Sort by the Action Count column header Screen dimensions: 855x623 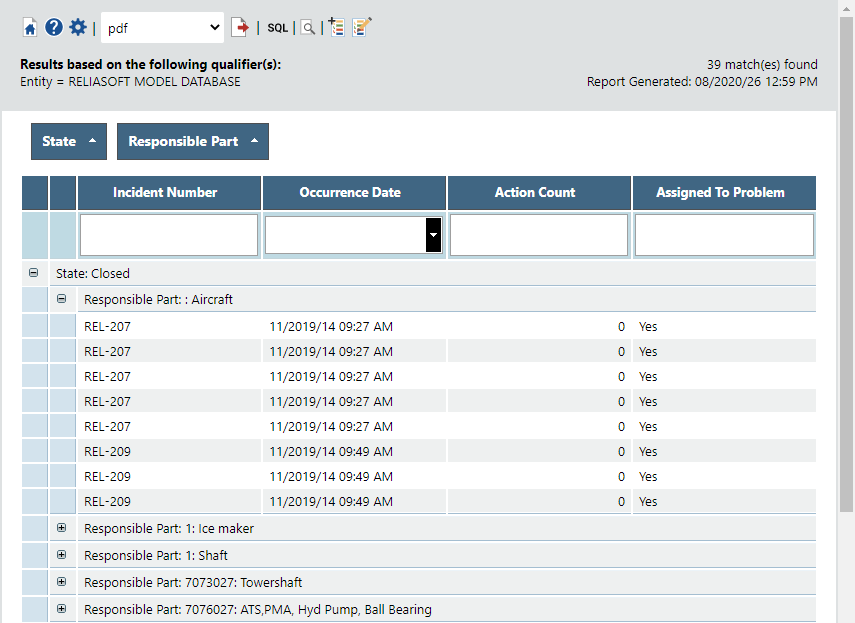[x=535, y=193]
